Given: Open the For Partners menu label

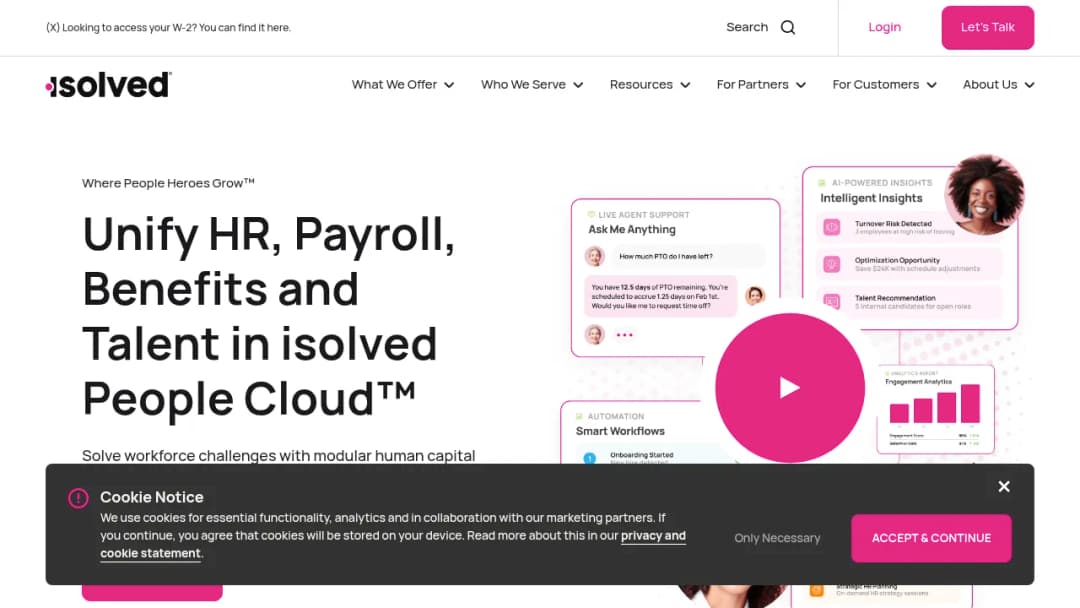Looking at the screenshot, I should tap(752, 85).
